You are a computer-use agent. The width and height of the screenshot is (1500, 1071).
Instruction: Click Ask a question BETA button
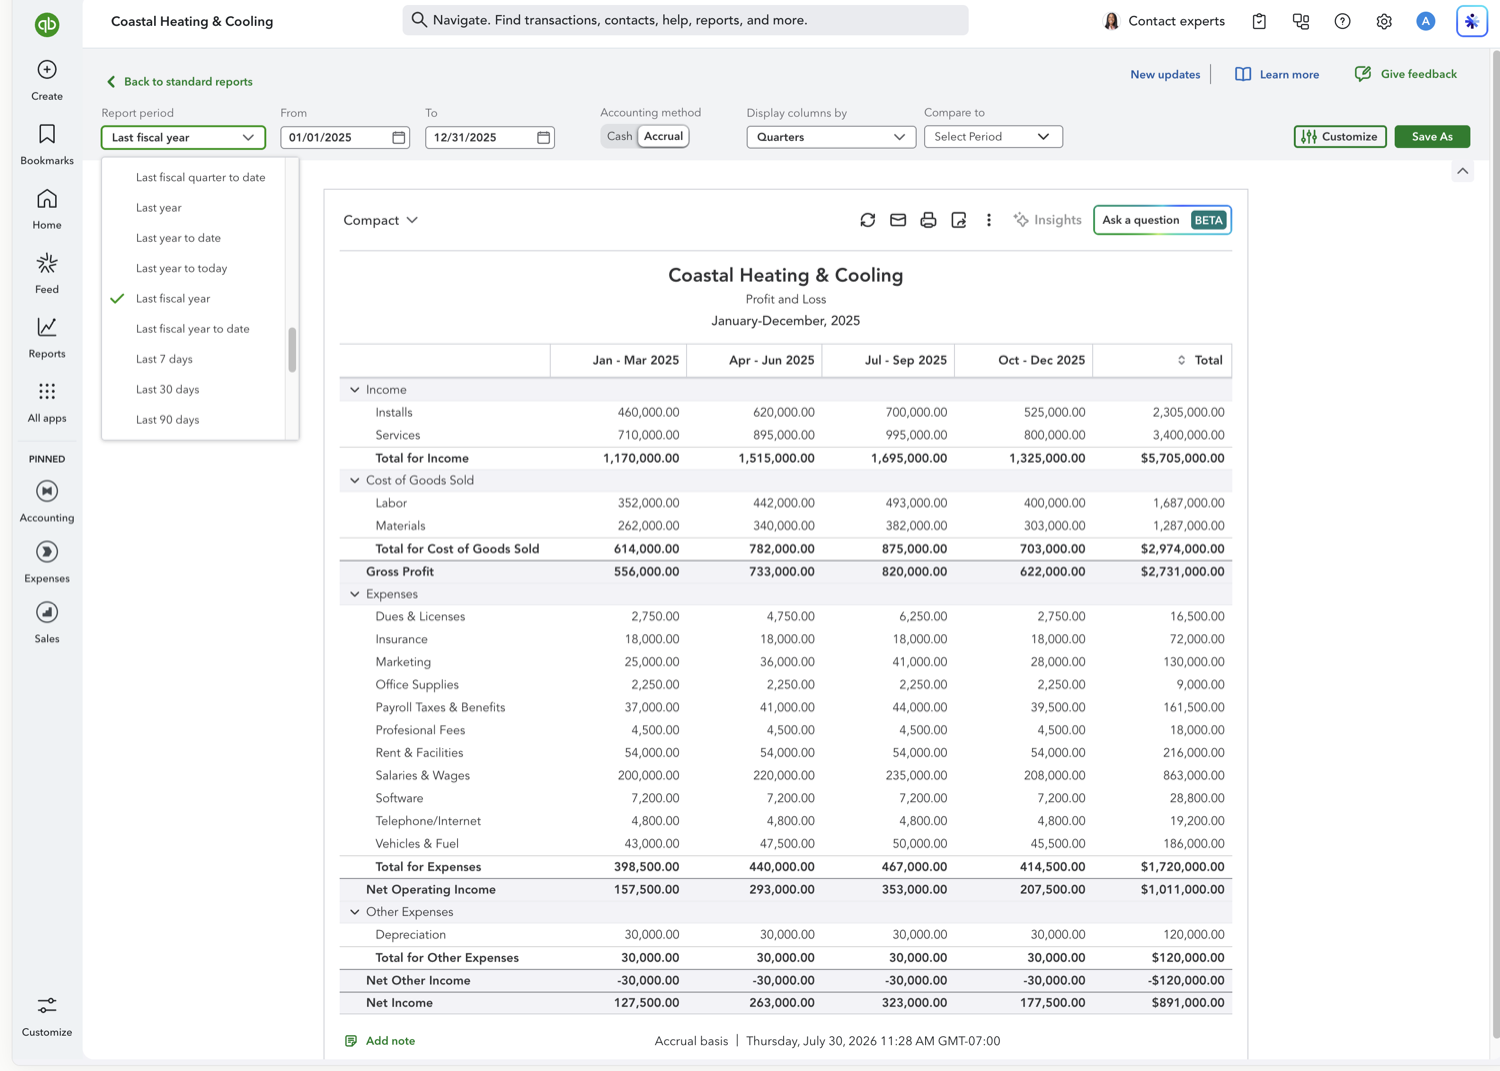(1162, 220)
